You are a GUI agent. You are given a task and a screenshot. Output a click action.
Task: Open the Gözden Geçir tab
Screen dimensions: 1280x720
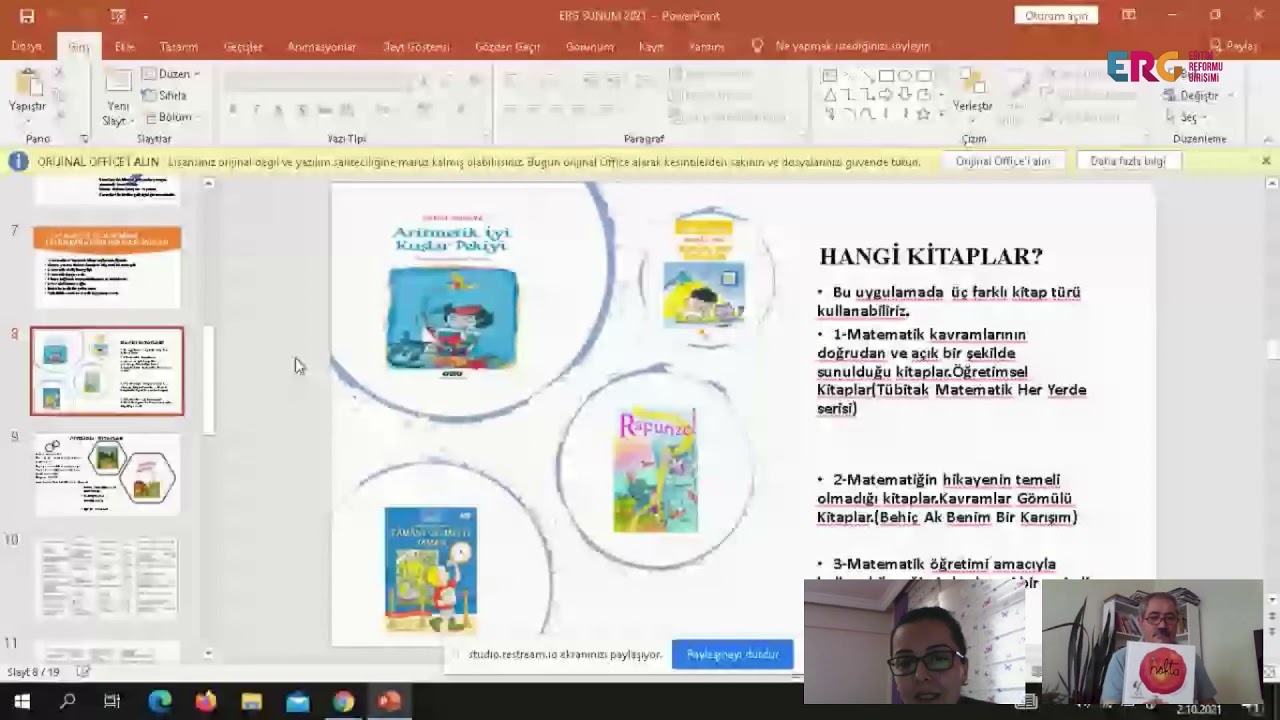click(507, 47)
